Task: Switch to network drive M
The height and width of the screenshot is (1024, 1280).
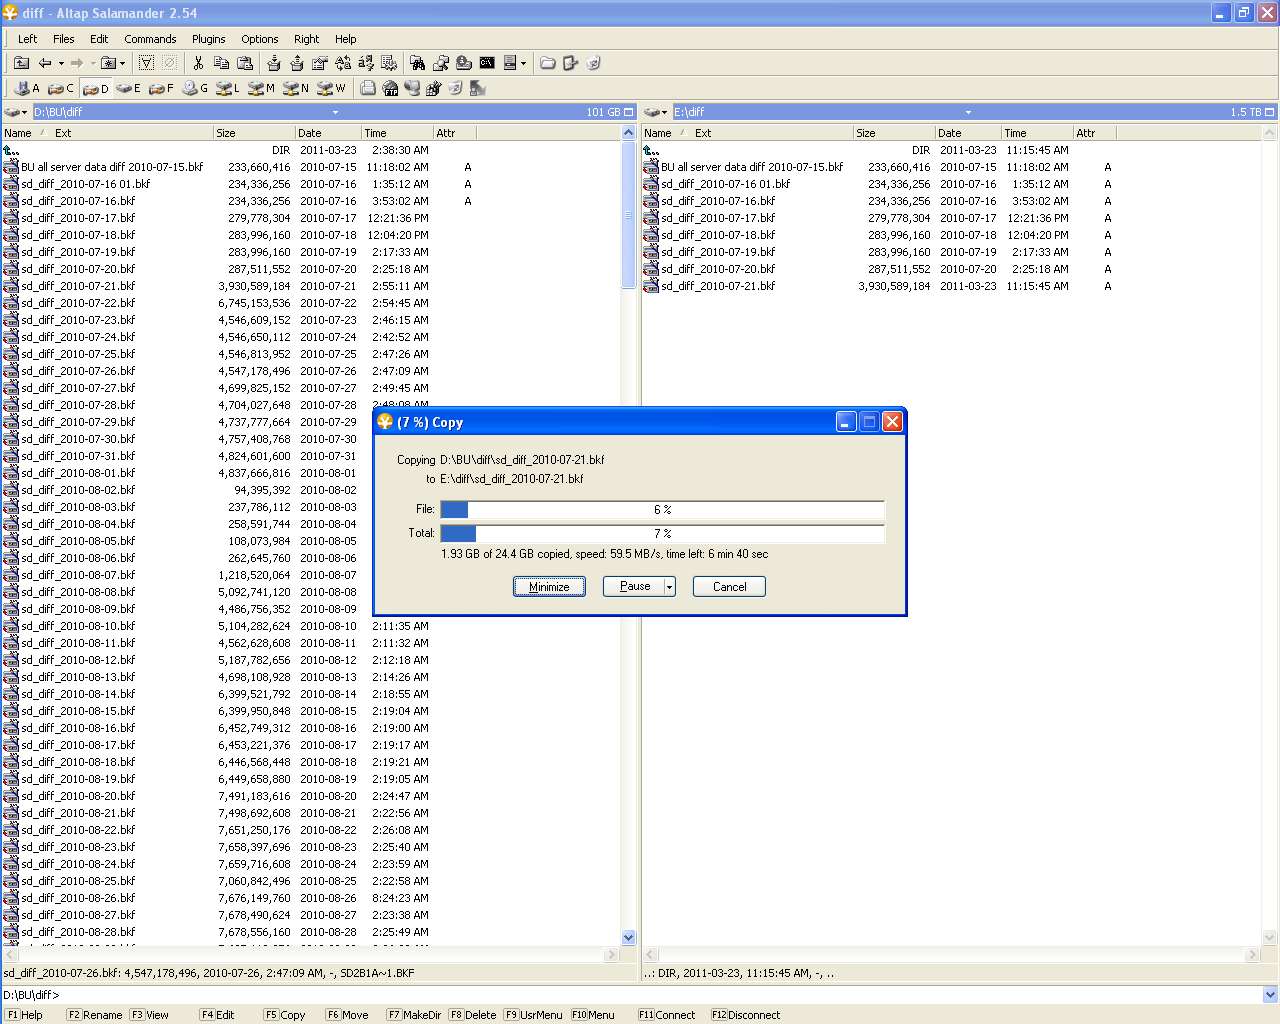Action: (261, 88)
